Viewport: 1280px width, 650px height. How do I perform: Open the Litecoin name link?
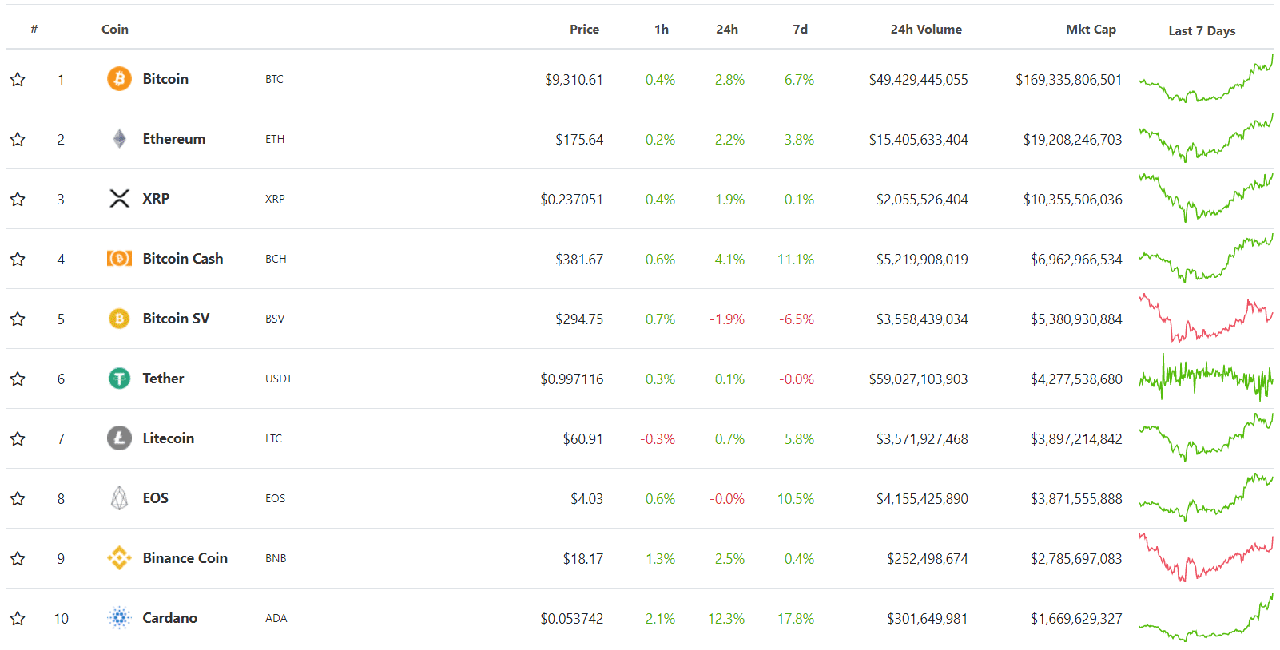[x=168, y=439]
